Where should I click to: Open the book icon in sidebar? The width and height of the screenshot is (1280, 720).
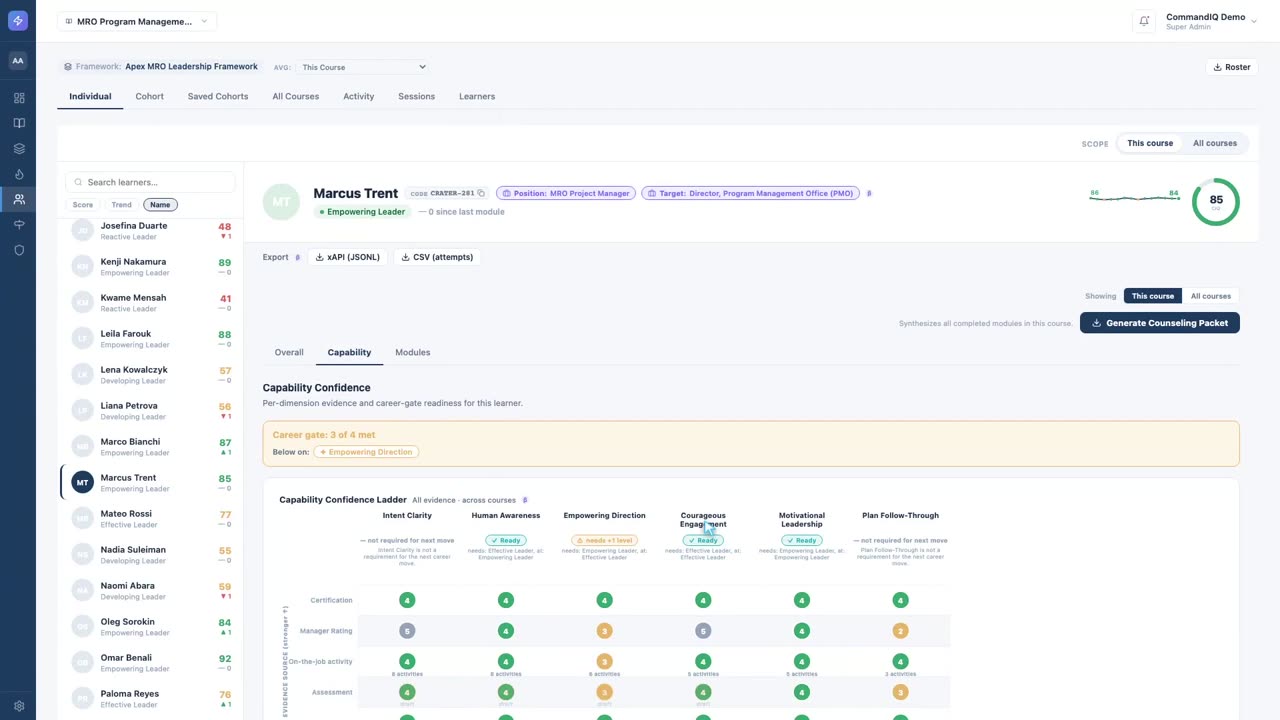[18, 124]
